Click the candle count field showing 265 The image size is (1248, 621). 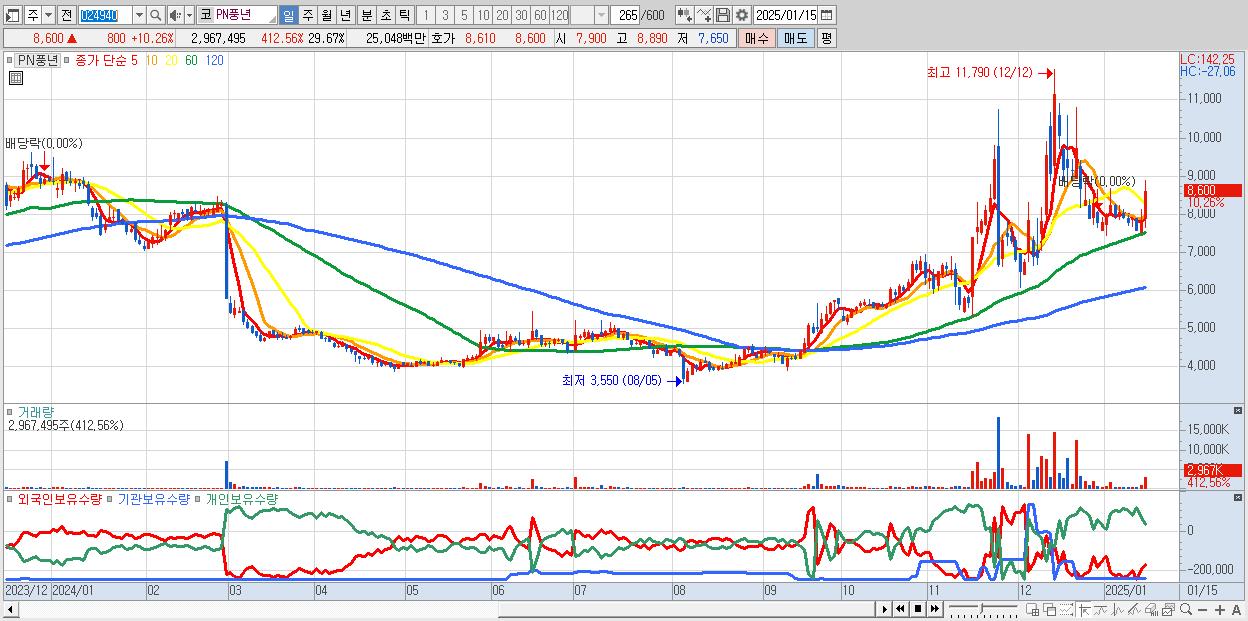626,15
